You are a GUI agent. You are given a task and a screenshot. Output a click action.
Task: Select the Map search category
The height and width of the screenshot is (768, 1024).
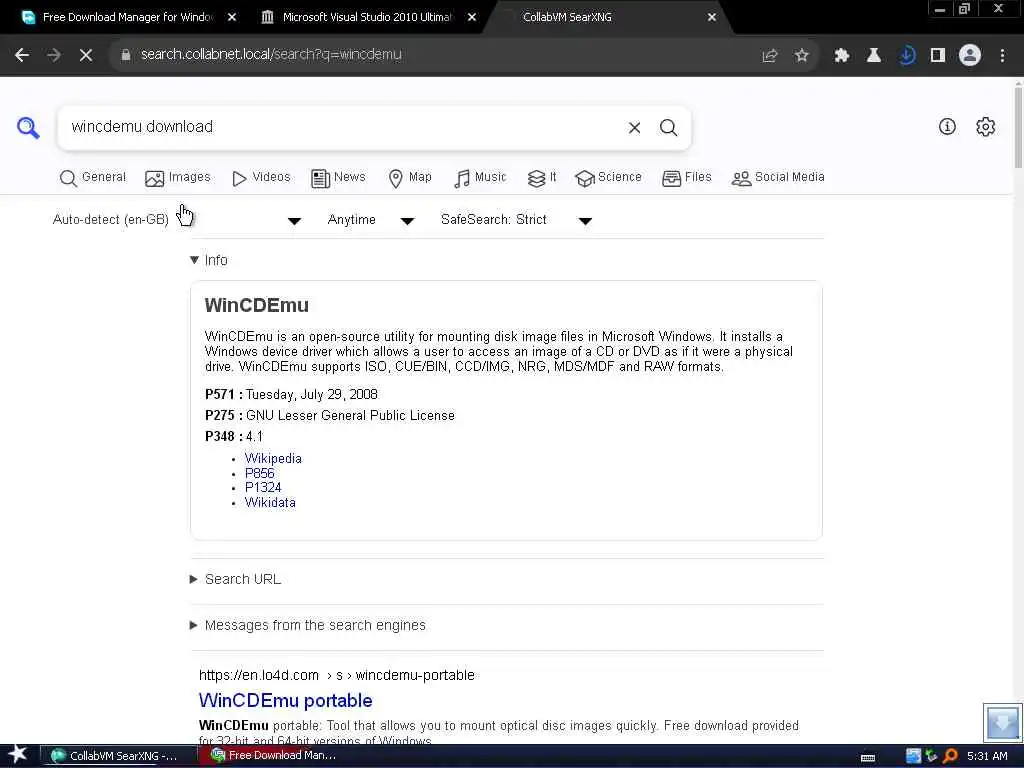point(409,178)
